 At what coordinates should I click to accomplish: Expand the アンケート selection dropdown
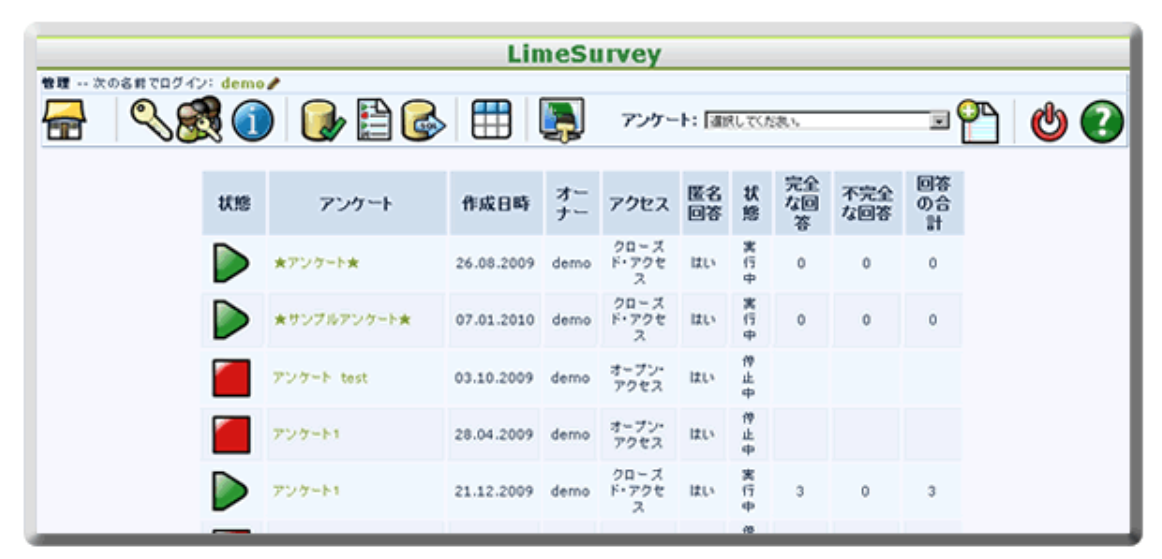939,121
